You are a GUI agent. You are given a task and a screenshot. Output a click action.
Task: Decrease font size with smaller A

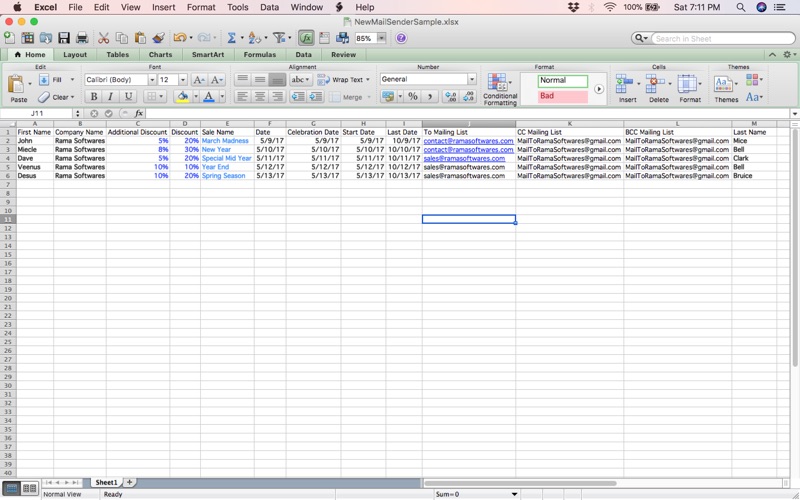(x=216, y=80)
